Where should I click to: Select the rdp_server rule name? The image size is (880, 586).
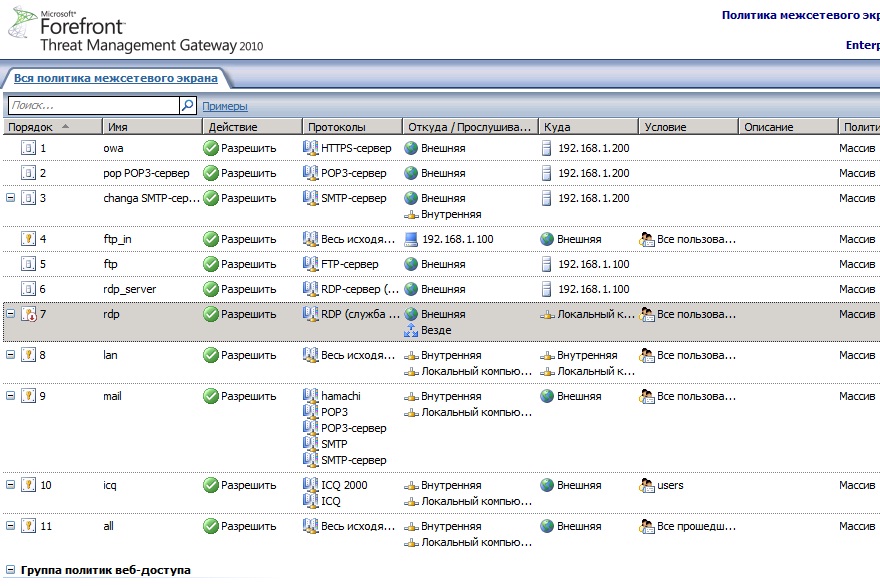pos(130,289)
